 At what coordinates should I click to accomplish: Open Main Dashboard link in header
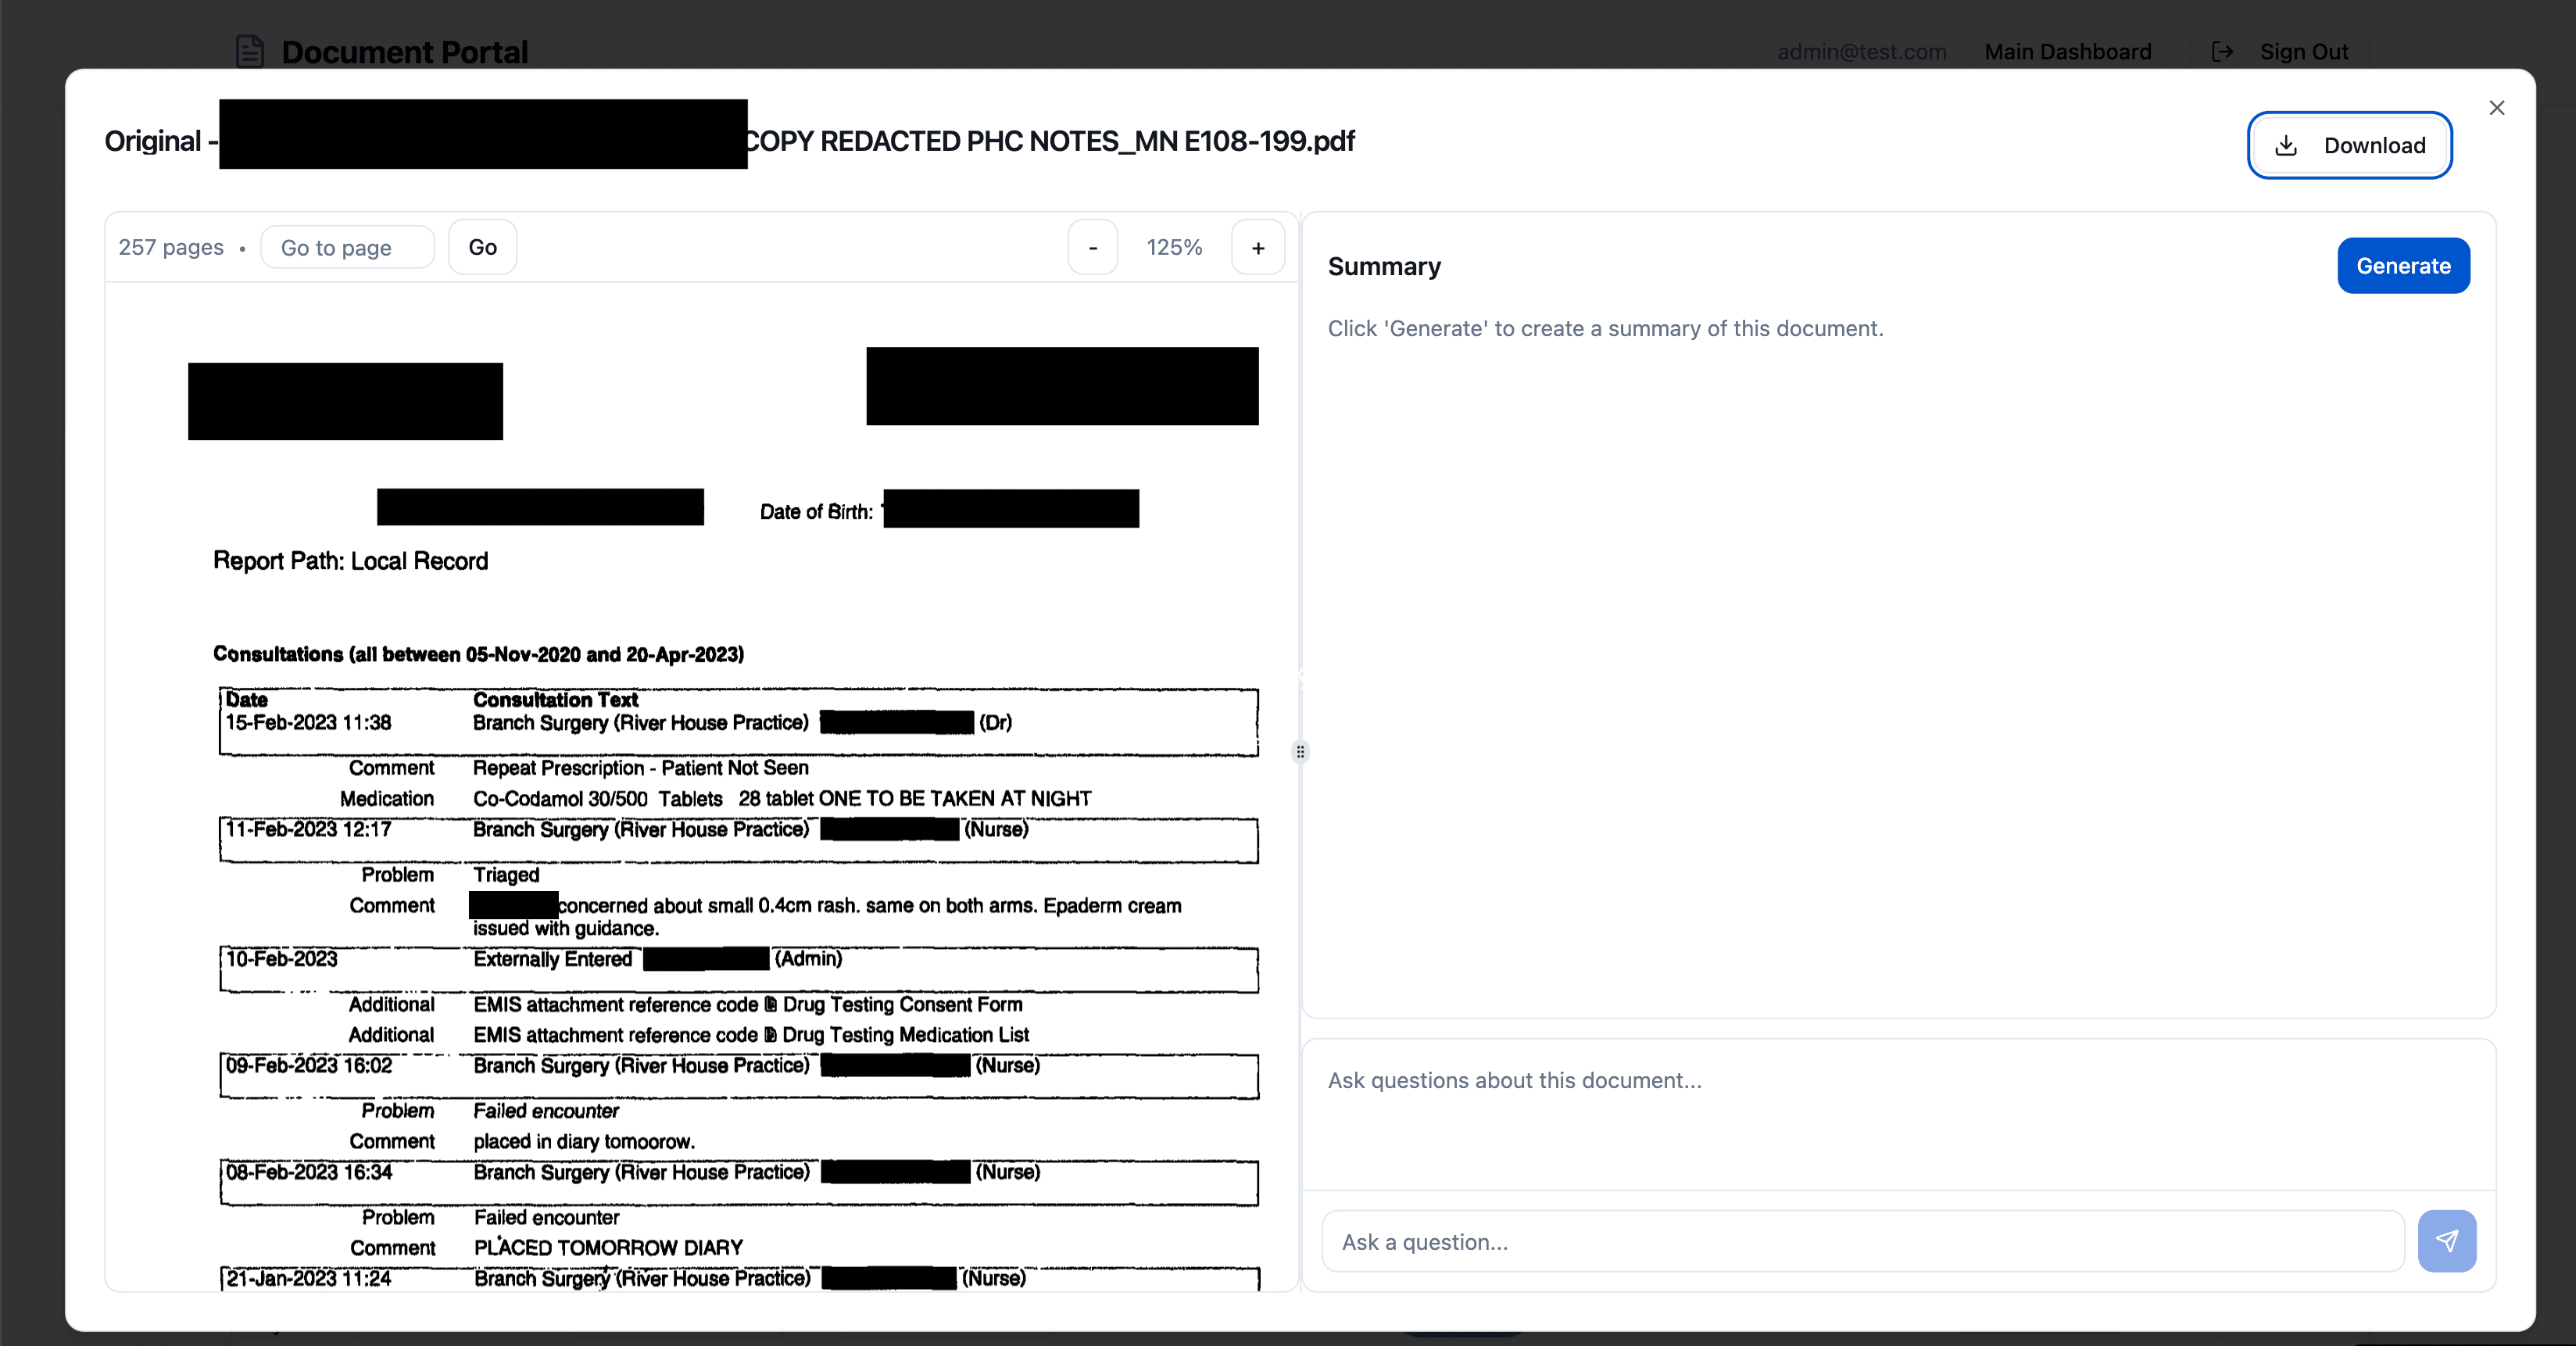2067,52
